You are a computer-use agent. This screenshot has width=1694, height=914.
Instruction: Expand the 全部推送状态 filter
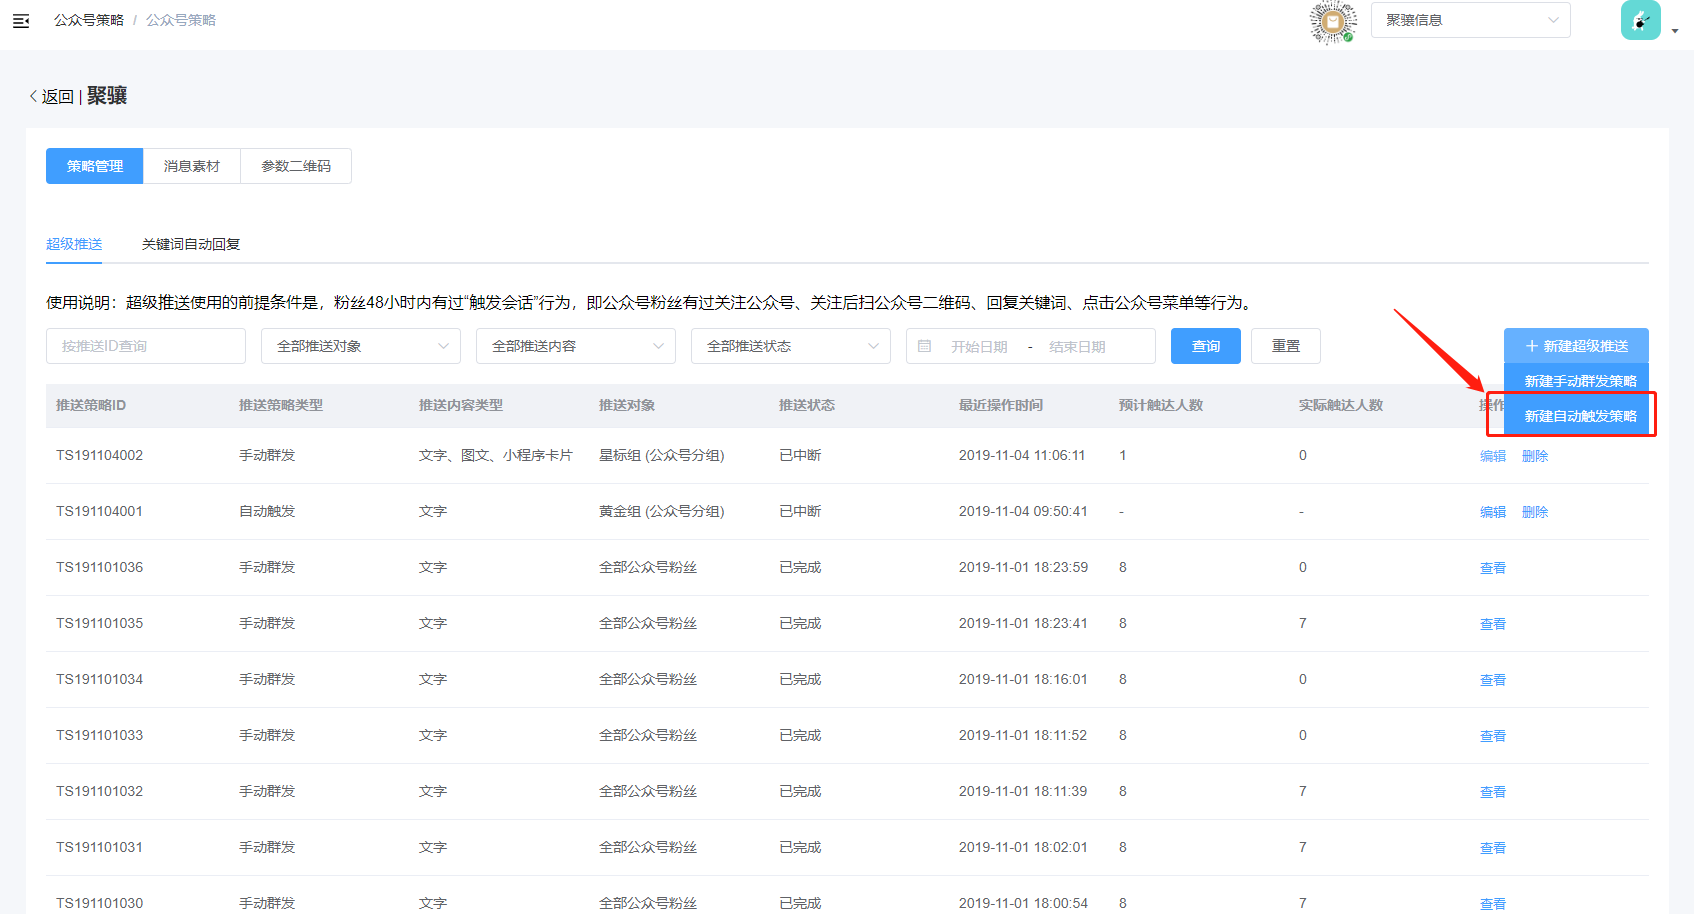pos(790,346)
